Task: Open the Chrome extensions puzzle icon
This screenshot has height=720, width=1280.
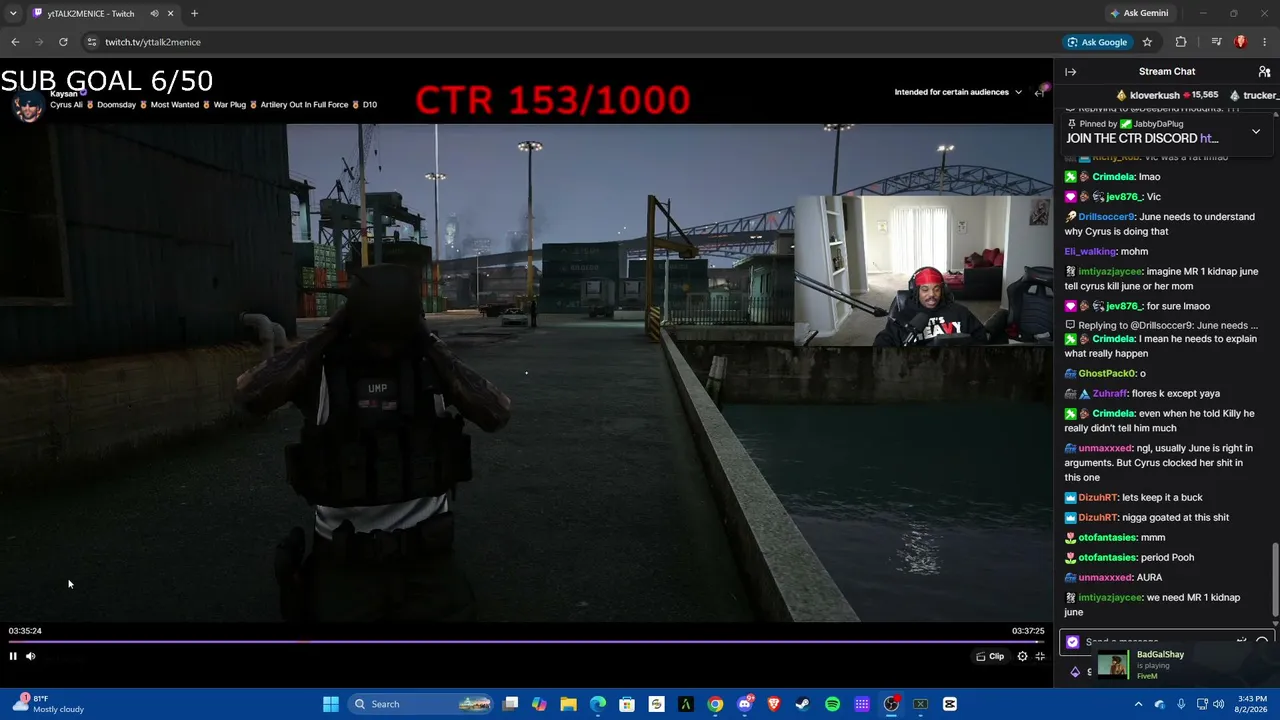Action: coord(1181,42)
